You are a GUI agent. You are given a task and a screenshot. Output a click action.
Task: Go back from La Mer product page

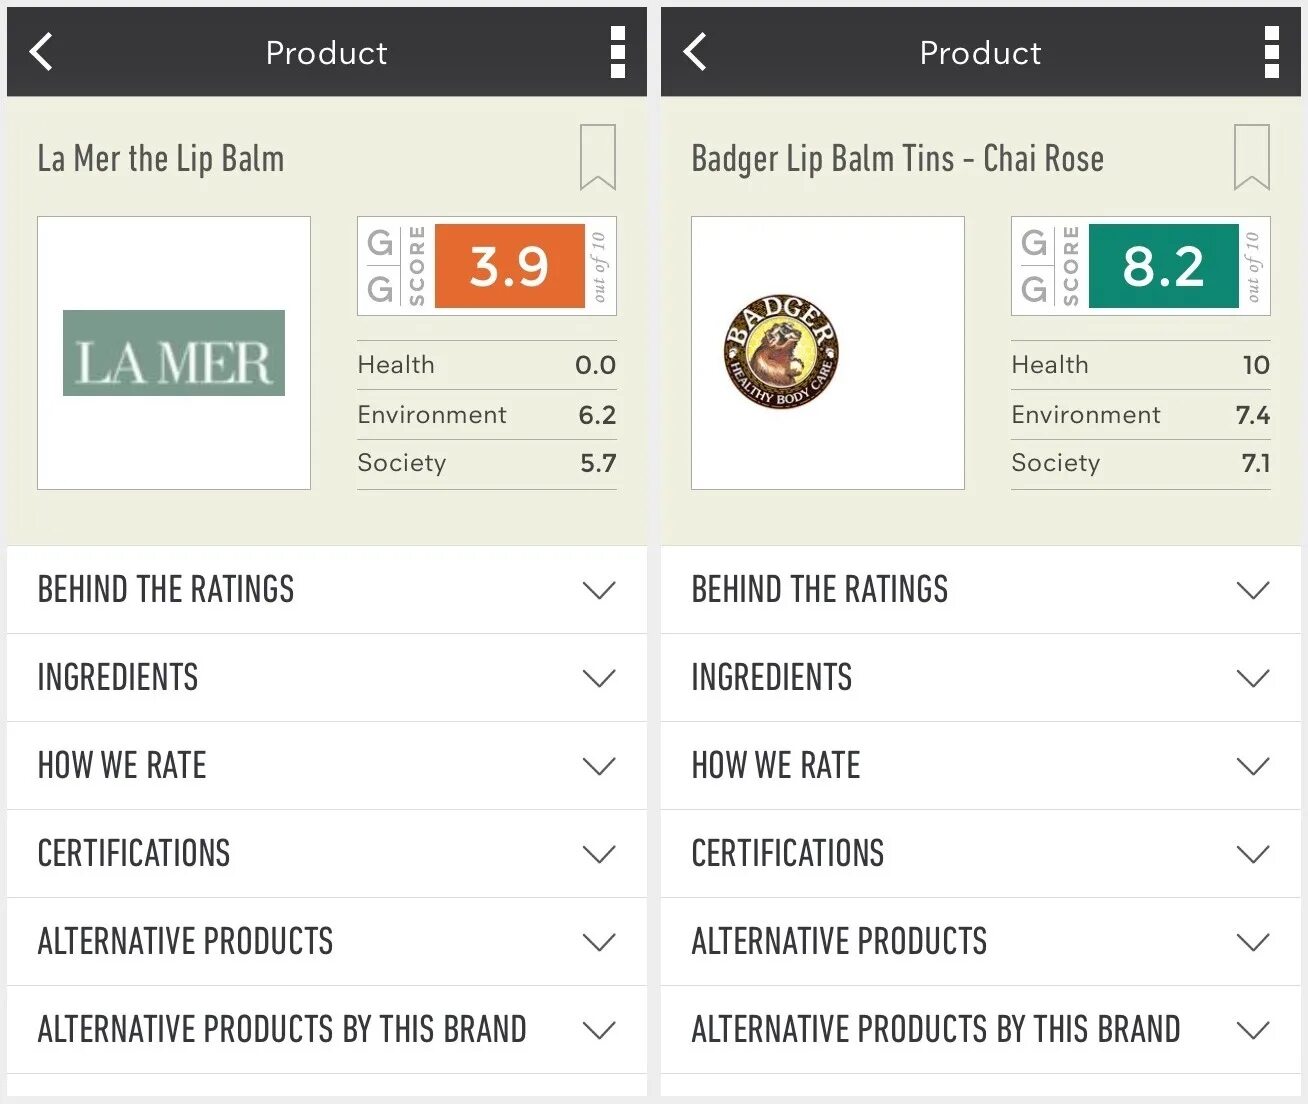coord(42,52)
